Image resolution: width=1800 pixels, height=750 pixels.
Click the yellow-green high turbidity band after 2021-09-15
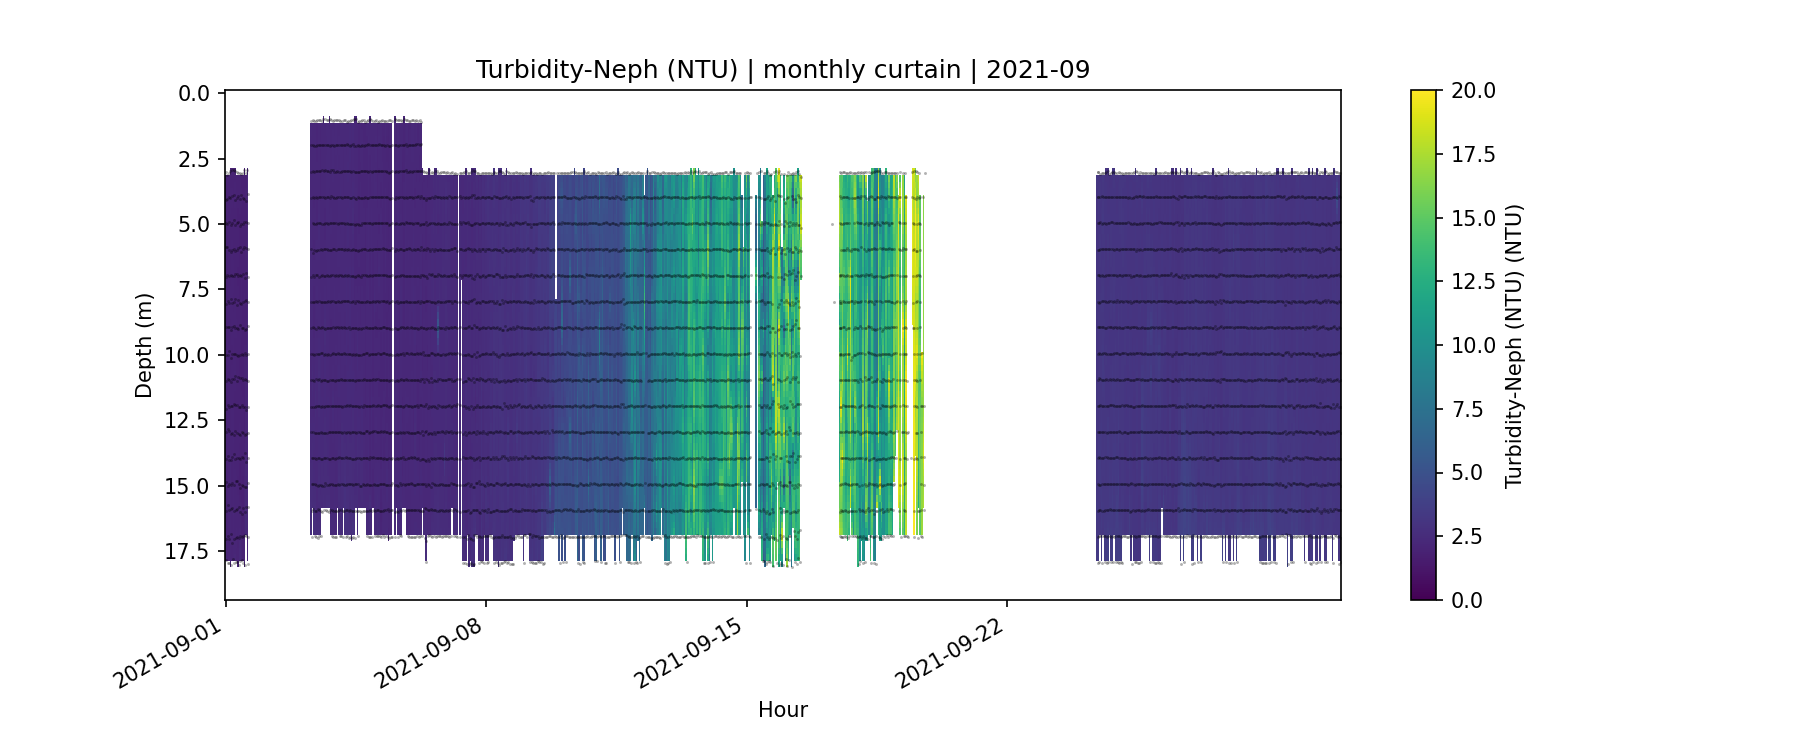[878, 350]
